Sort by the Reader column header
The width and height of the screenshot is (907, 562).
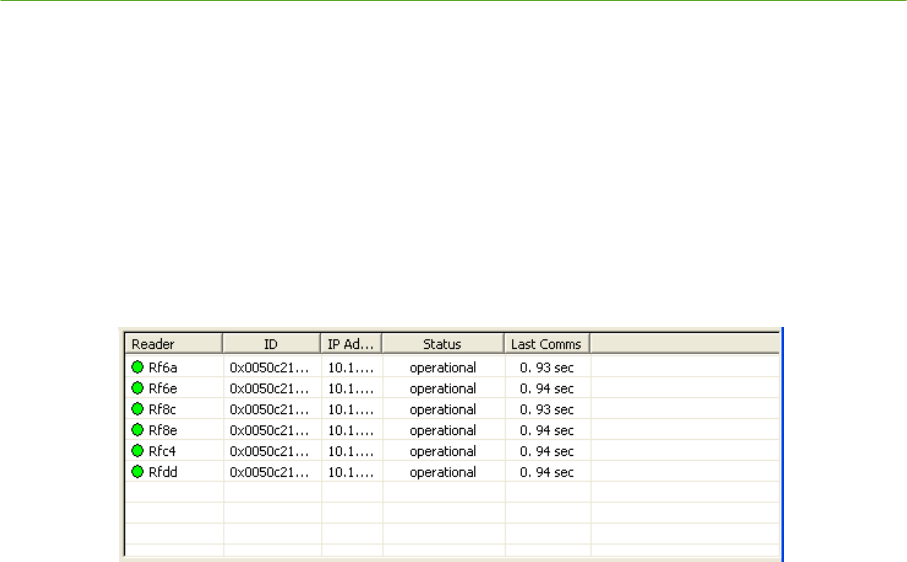click(x=174, y=343)
